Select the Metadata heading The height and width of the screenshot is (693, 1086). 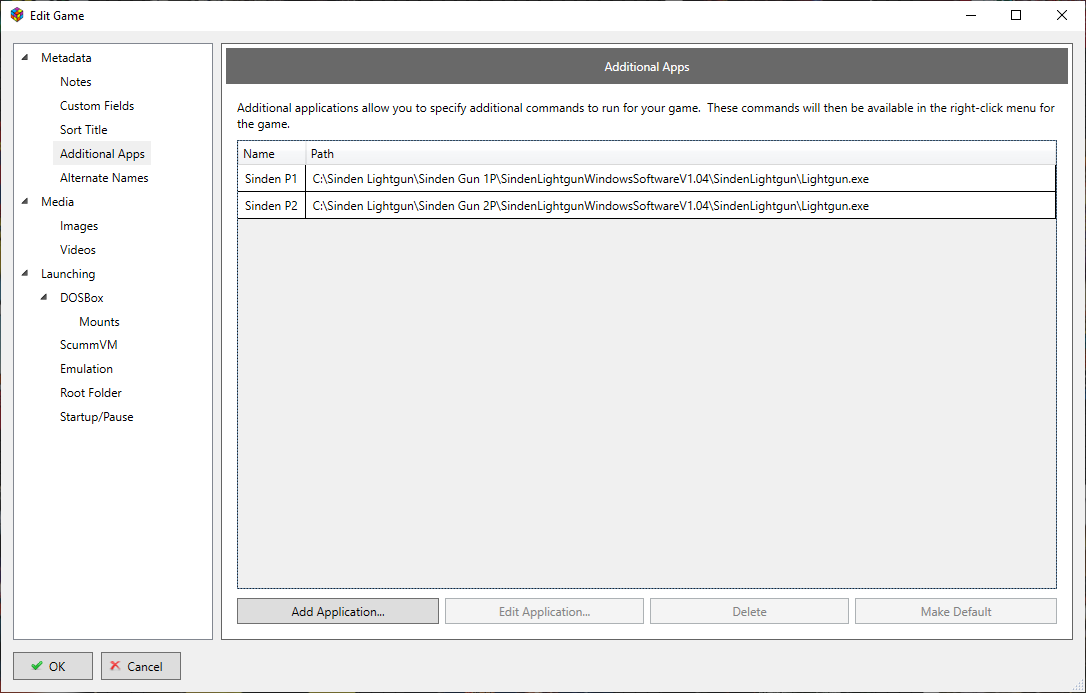pos(66,57)
